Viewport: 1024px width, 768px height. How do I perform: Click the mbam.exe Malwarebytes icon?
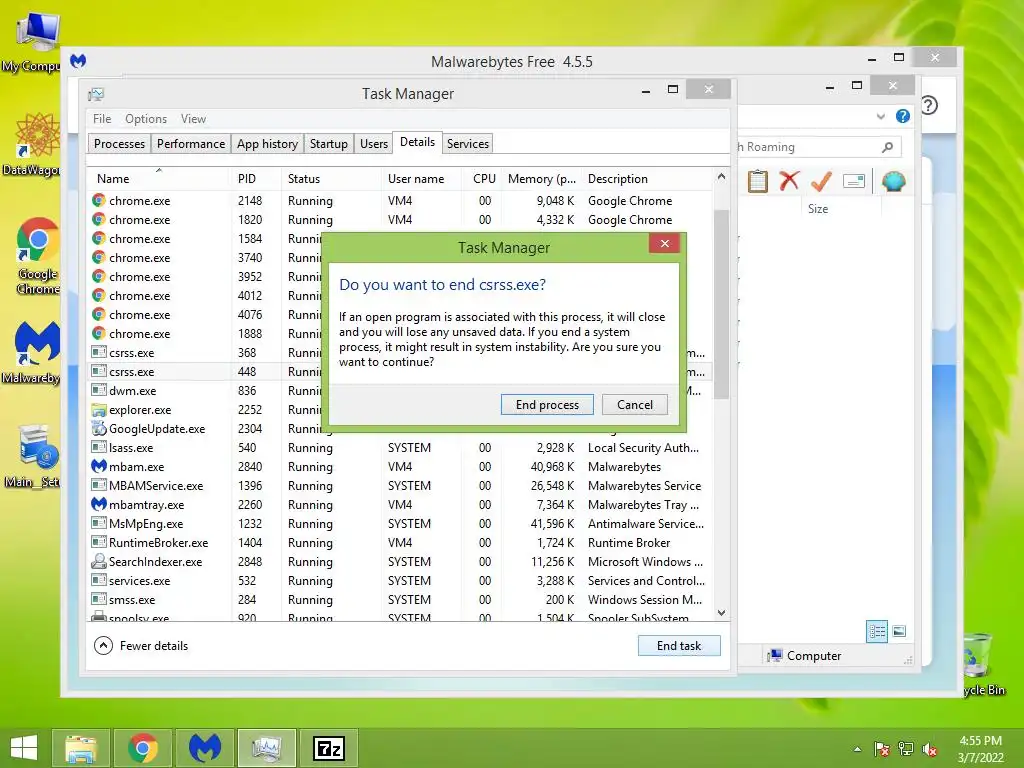[99, 466]
